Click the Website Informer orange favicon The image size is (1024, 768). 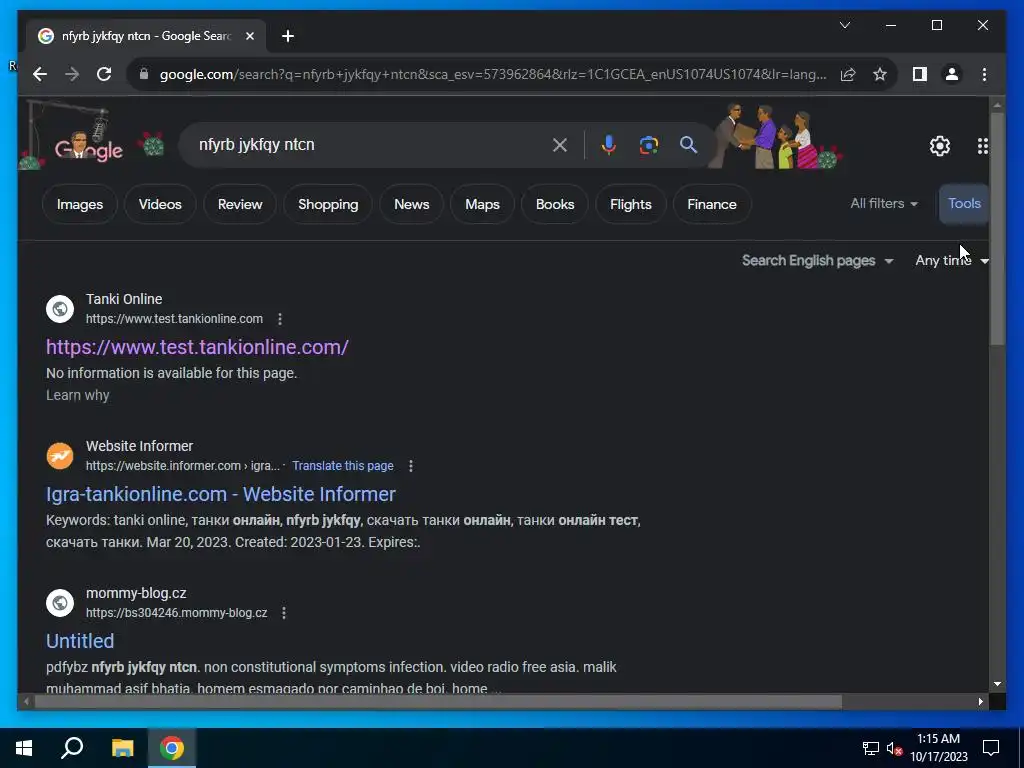60,456
